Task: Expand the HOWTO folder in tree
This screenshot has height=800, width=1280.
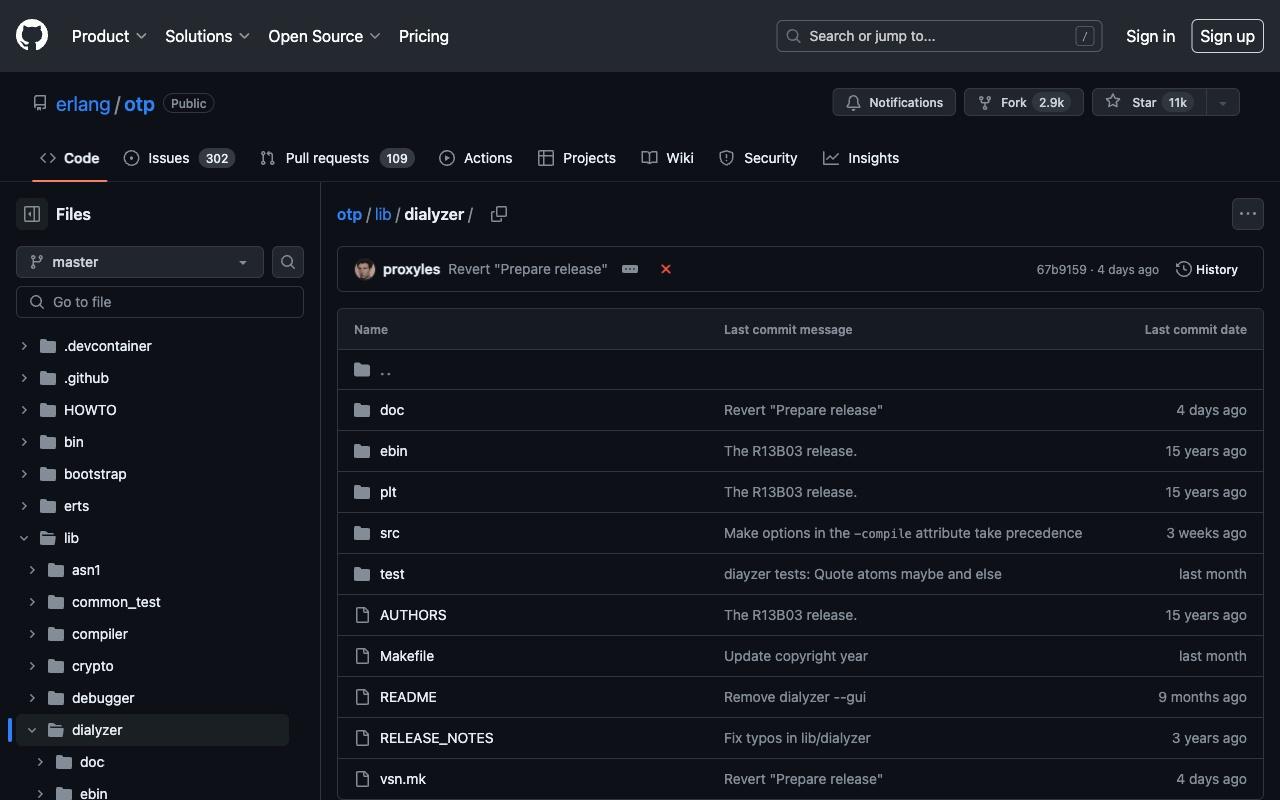Action: click(24, 410)
